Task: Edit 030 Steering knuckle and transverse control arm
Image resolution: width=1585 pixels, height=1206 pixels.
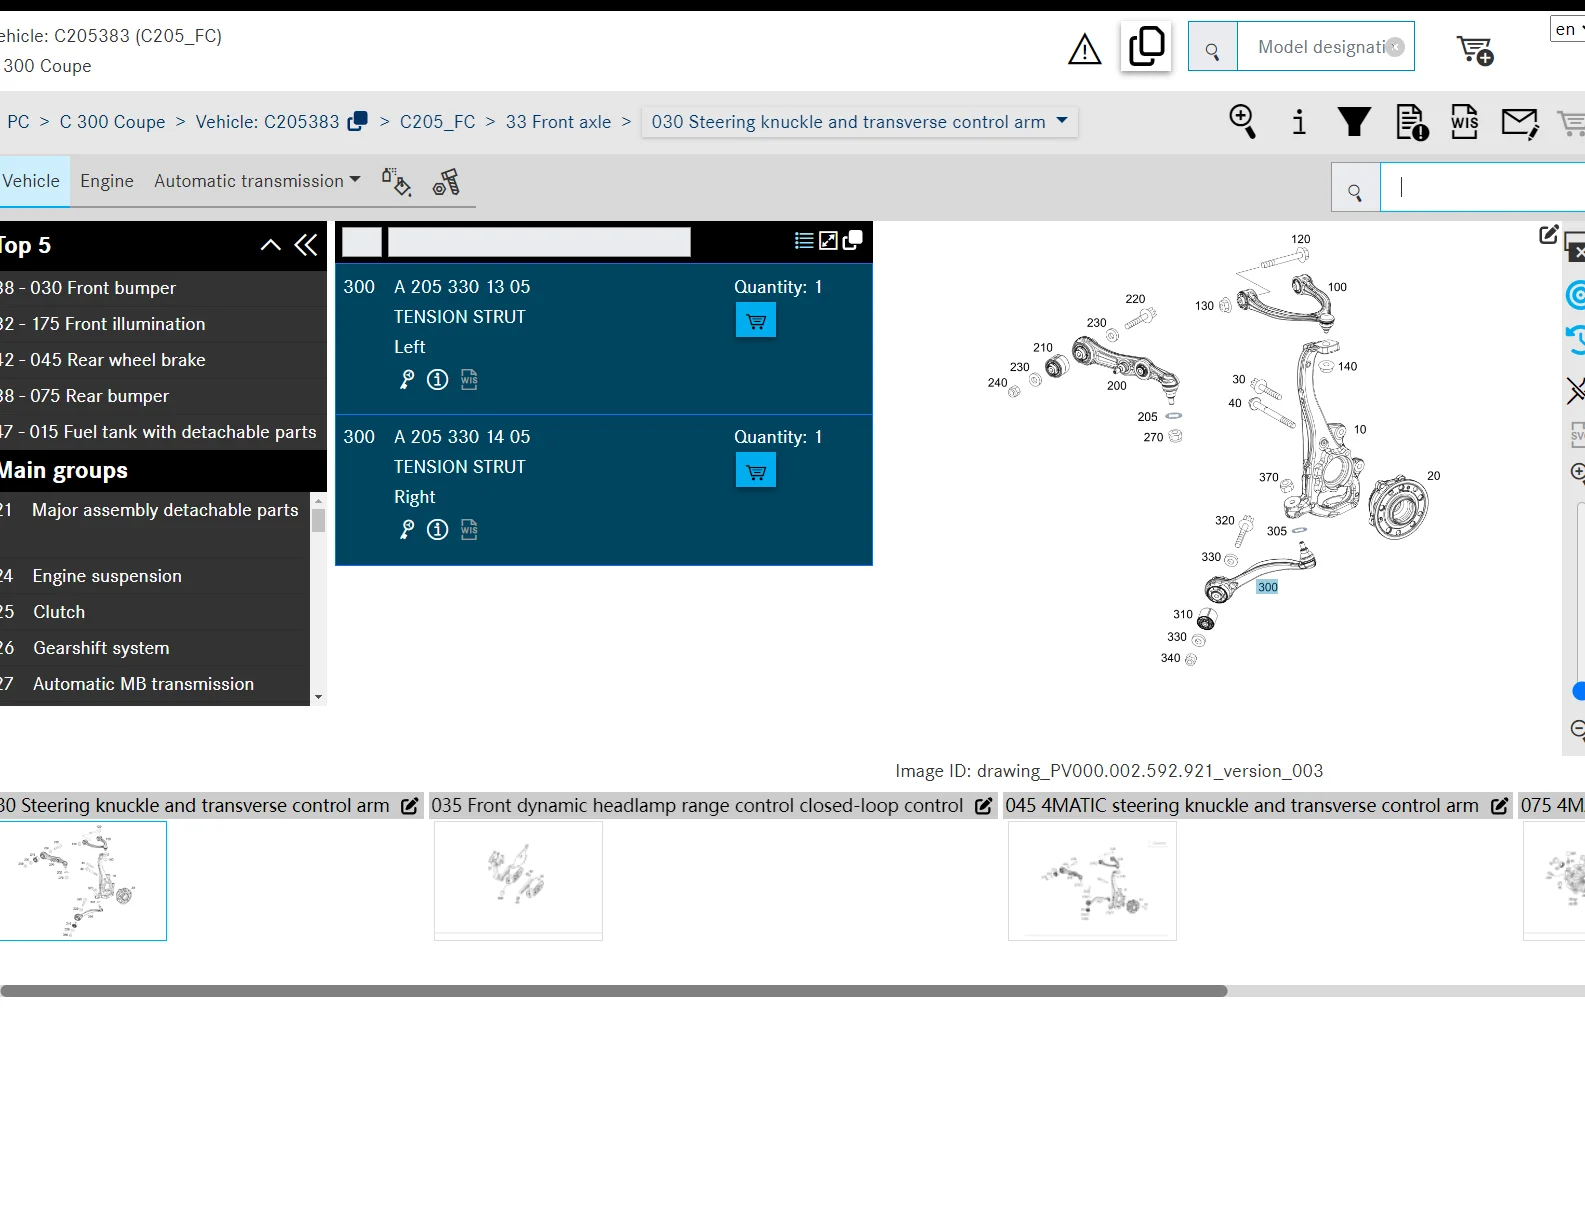Action: tap(410, 806)
